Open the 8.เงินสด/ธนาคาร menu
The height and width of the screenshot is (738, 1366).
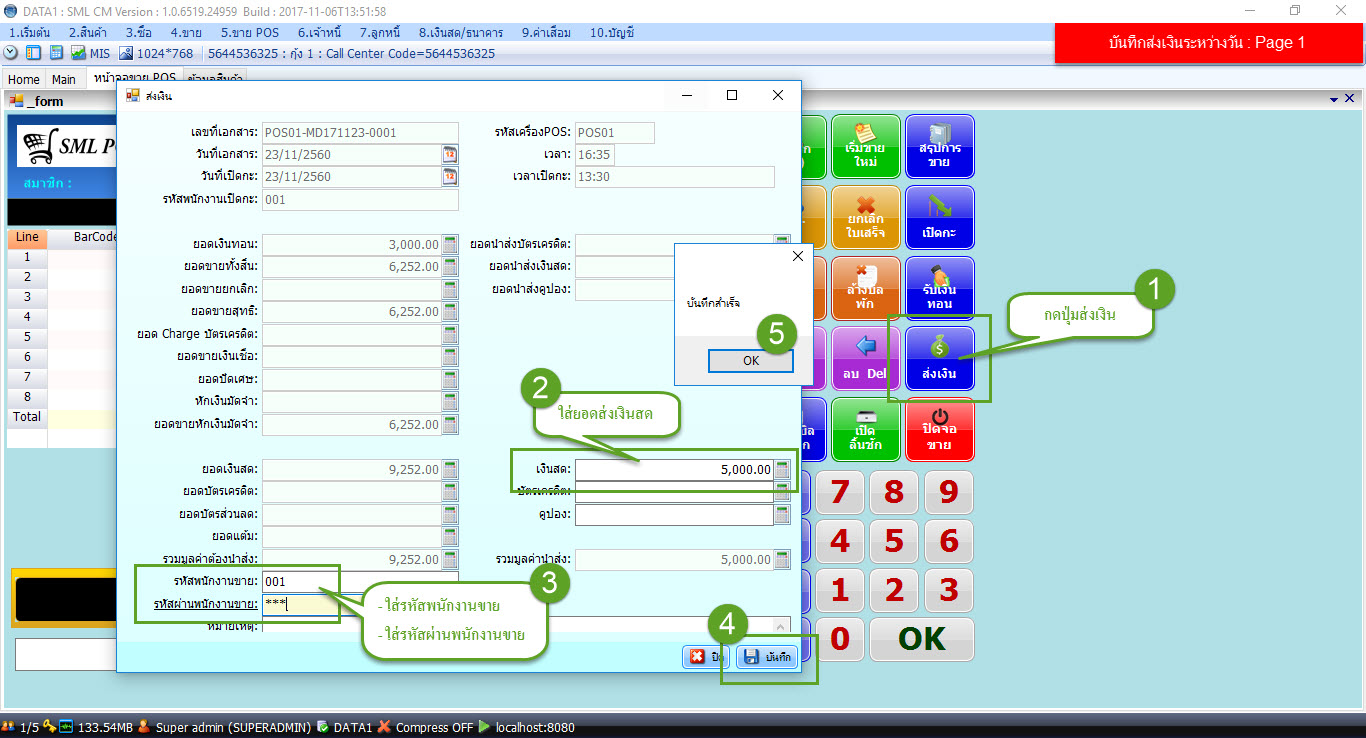(x=460, y=32)
